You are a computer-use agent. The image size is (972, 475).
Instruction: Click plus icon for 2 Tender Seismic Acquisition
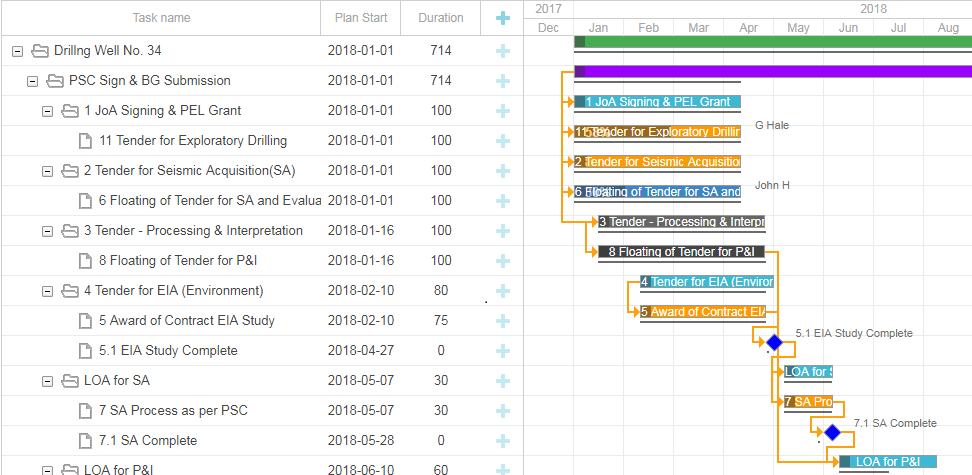[503, 171]
